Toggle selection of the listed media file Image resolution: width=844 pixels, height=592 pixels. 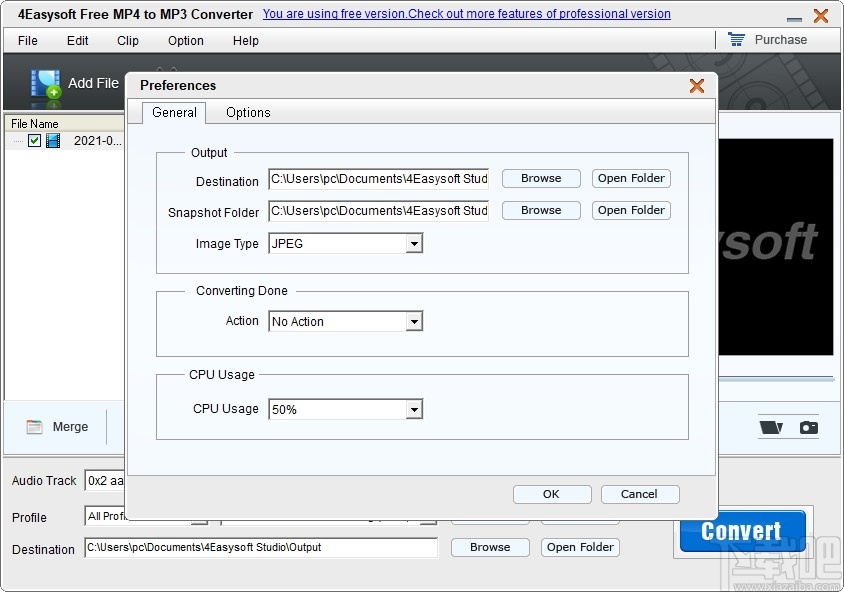point(36,140)
